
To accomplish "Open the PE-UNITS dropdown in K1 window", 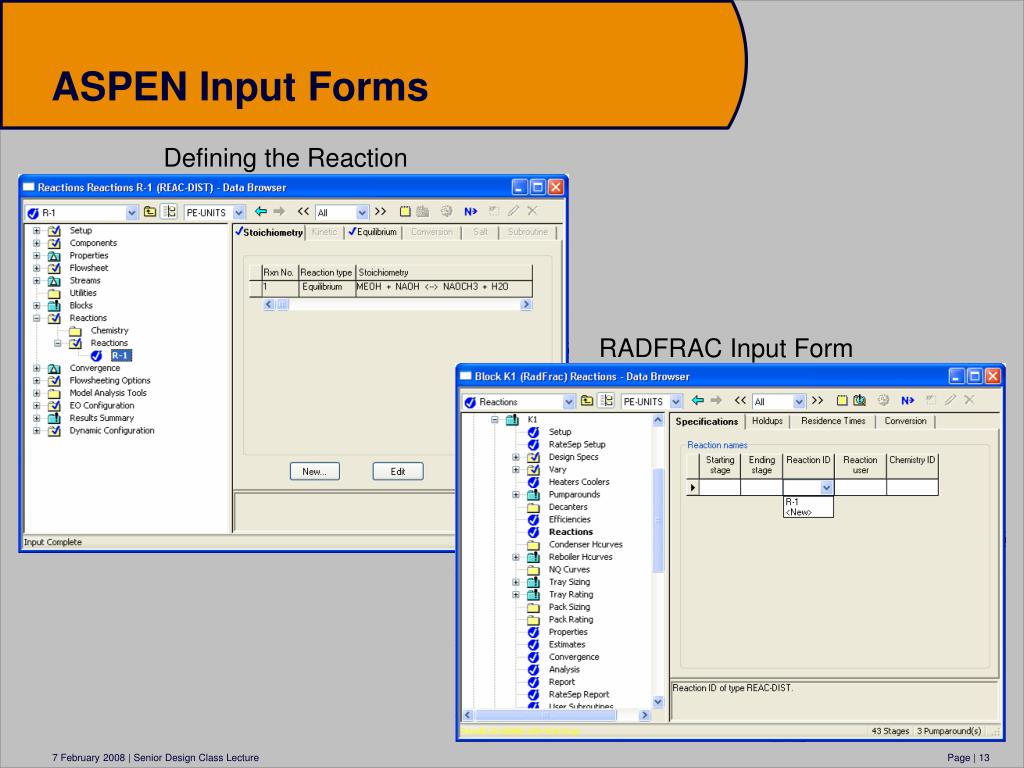I will tap(676, 401).
